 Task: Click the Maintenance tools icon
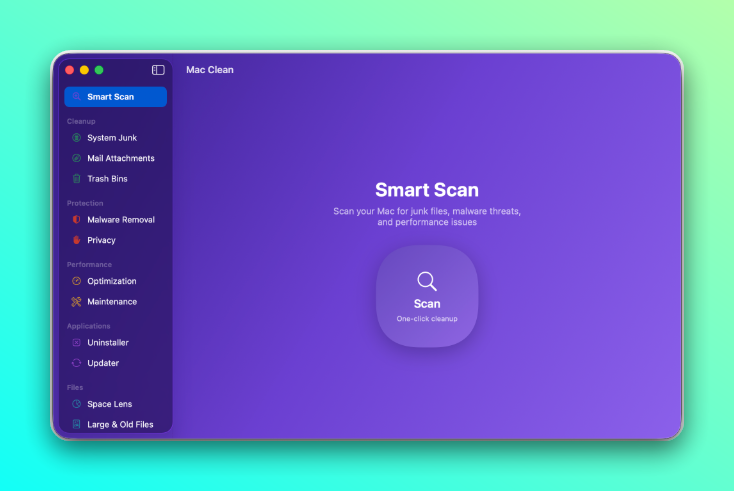coord(76,301)
